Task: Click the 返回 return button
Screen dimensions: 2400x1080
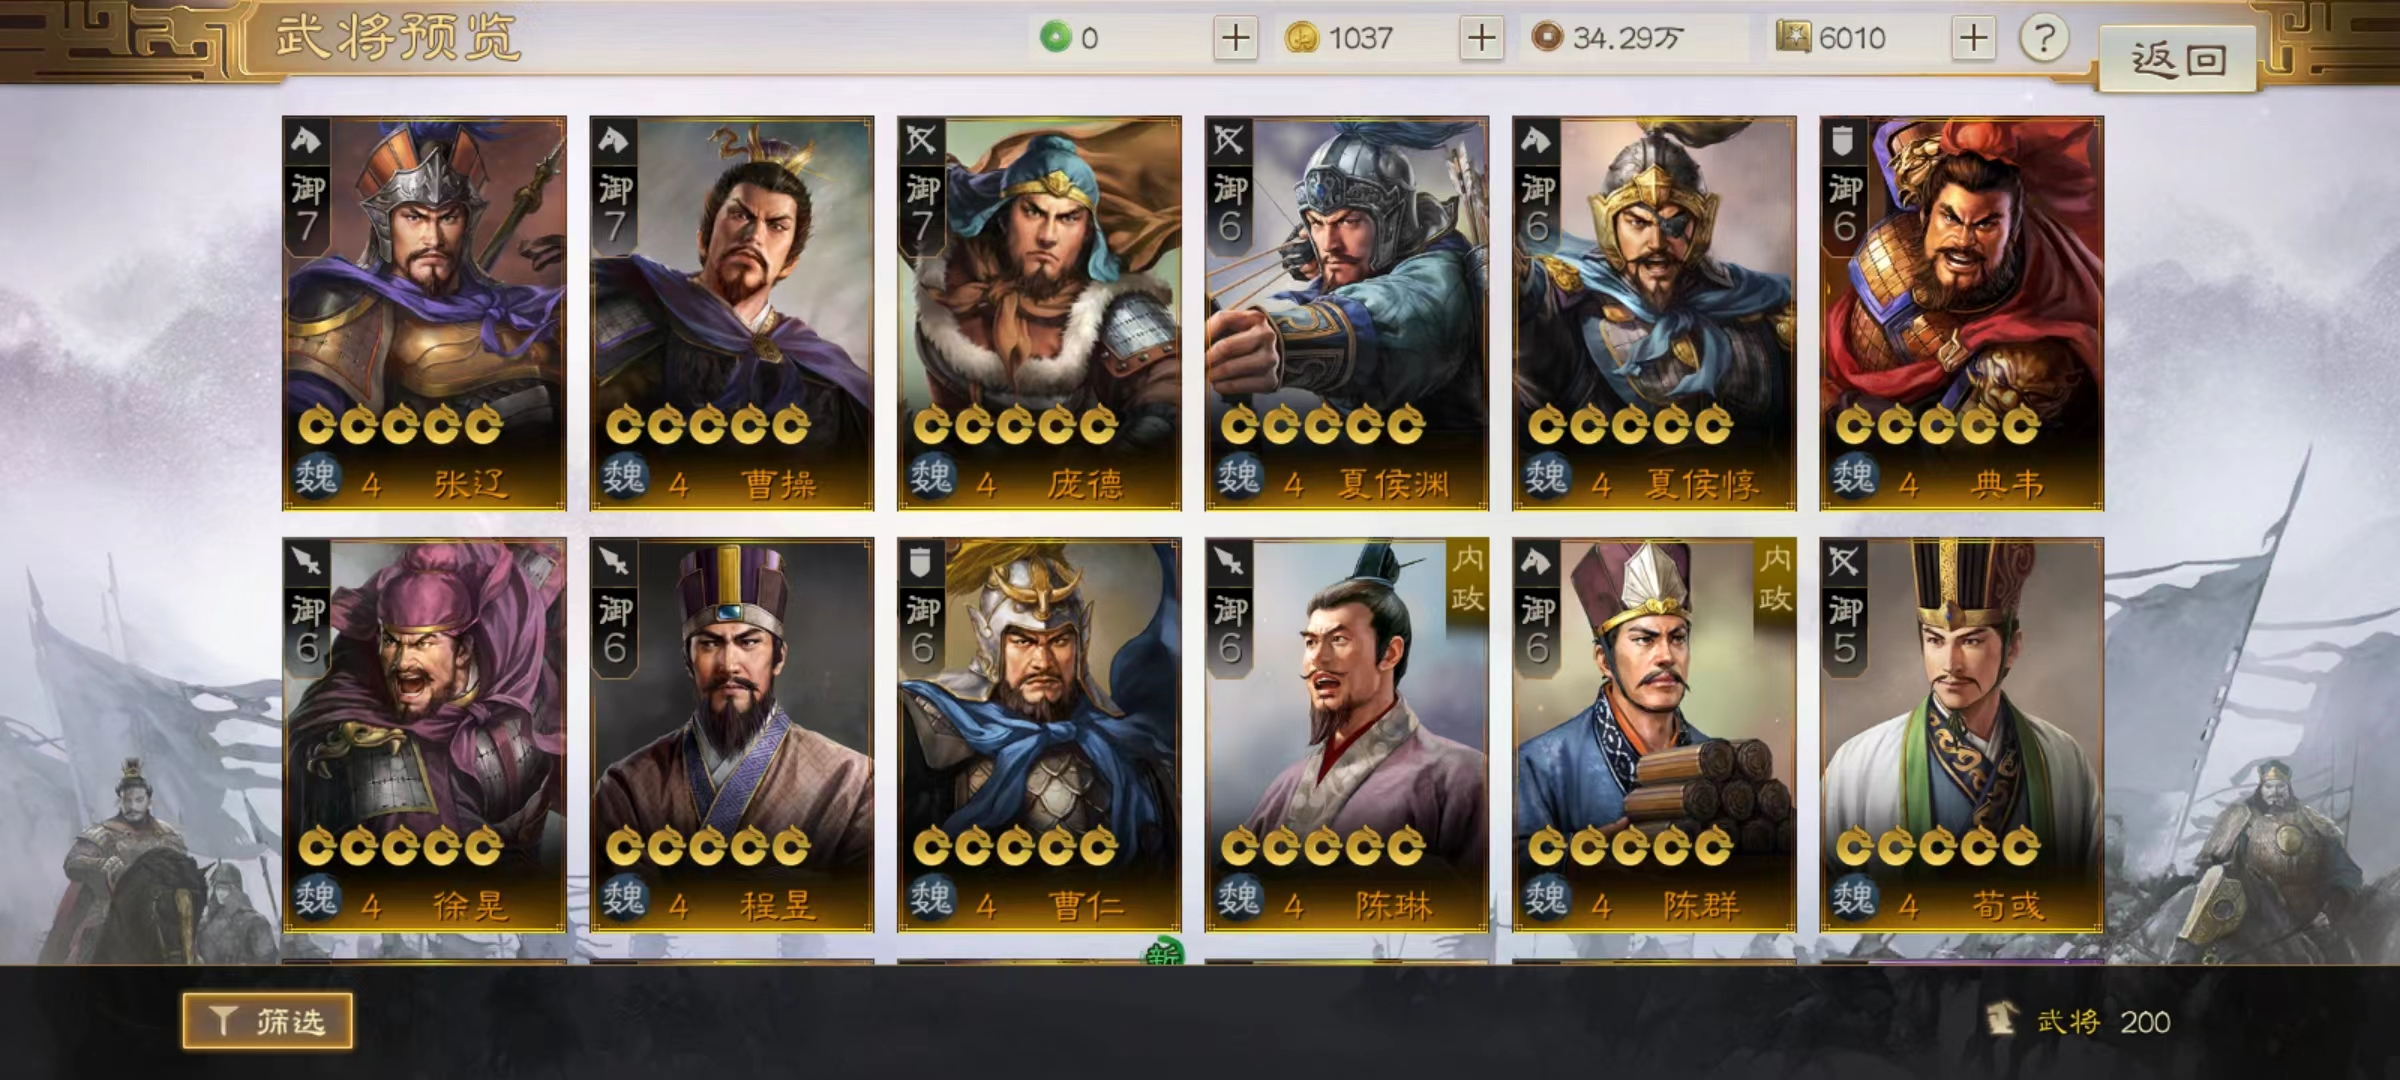Action: point(2177,60)
